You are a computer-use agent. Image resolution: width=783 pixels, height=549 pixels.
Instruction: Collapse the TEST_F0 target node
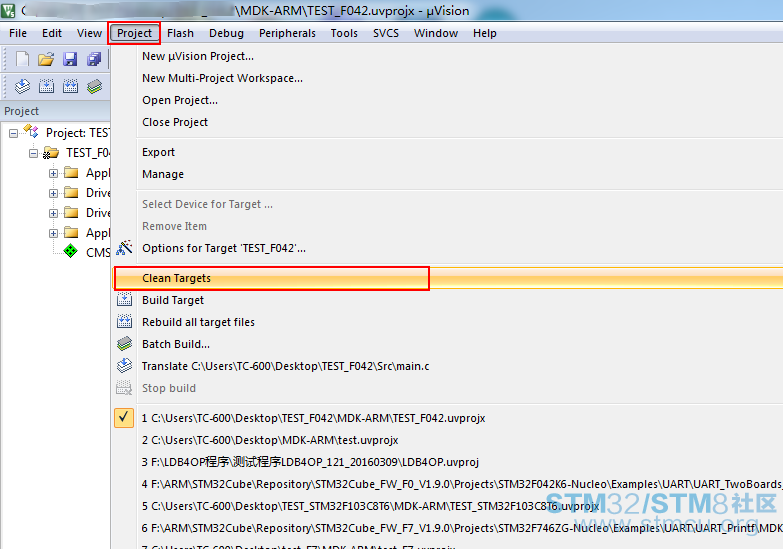pos(33,153)
